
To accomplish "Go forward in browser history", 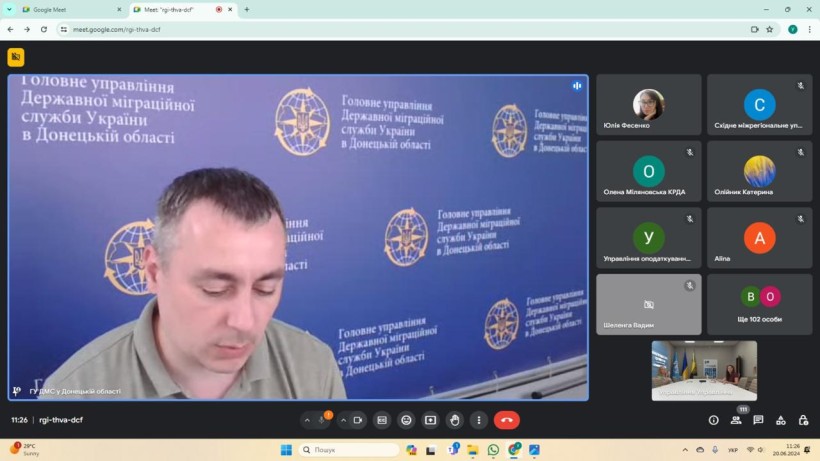I will (27, 29).
